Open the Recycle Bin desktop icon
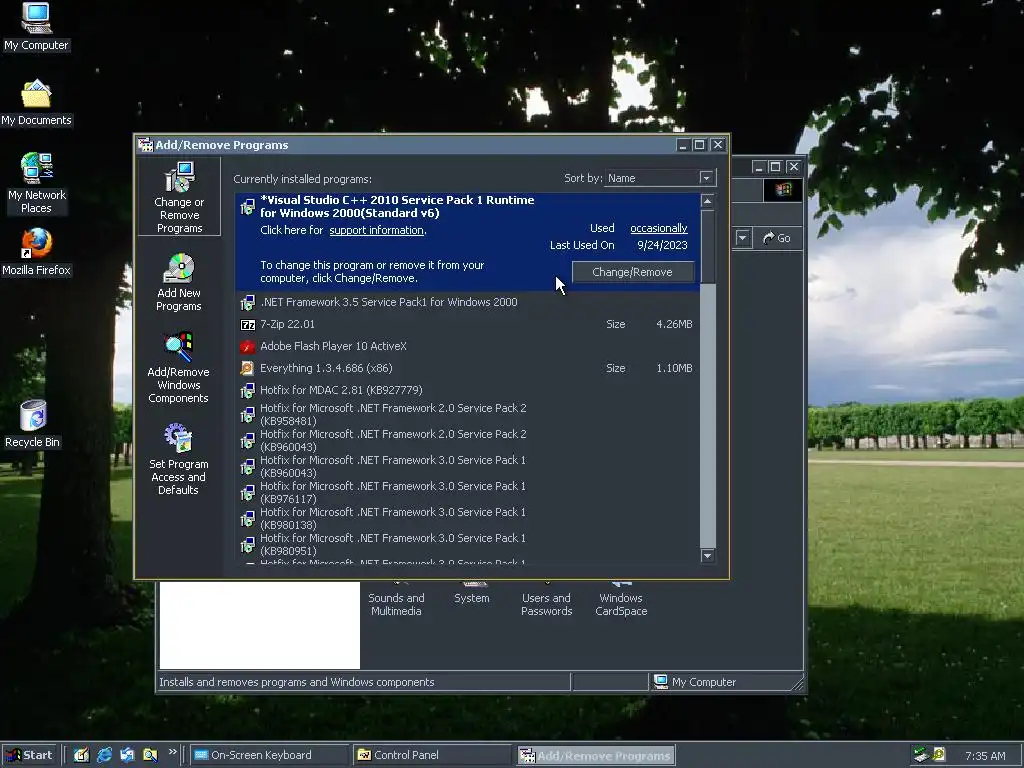This screenshot has width=1024, height=768. click(x=33, y=424)
